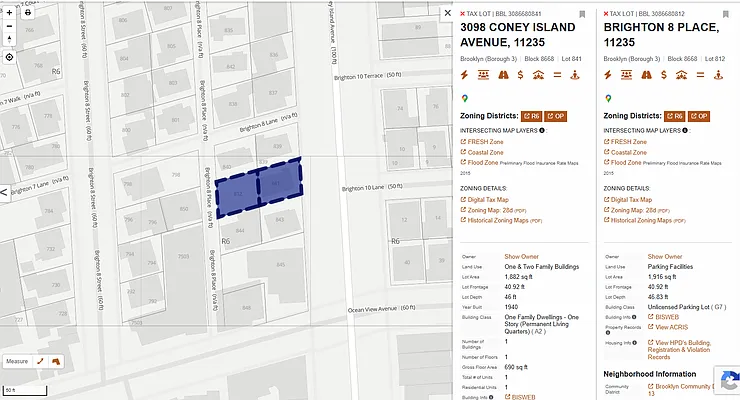
Task: Open Historical Zoning Maps in Coney Island panel
Action: point(501,220)
